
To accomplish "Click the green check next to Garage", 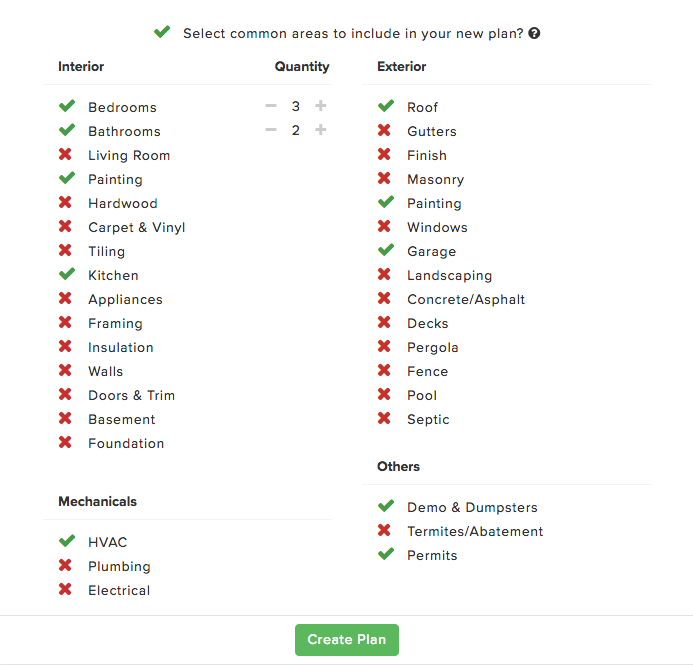I will click(386, 250).
